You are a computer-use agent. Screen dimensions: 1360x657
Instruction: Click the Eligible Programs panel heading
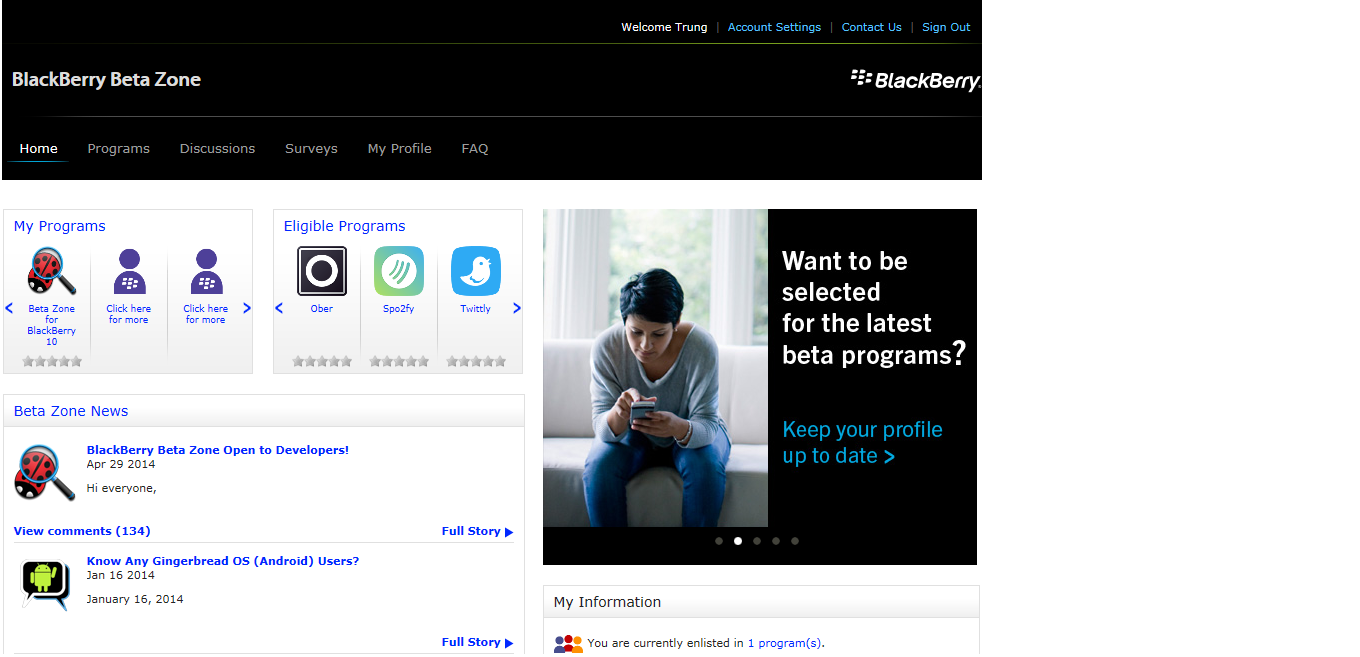(x=345, y=226)
